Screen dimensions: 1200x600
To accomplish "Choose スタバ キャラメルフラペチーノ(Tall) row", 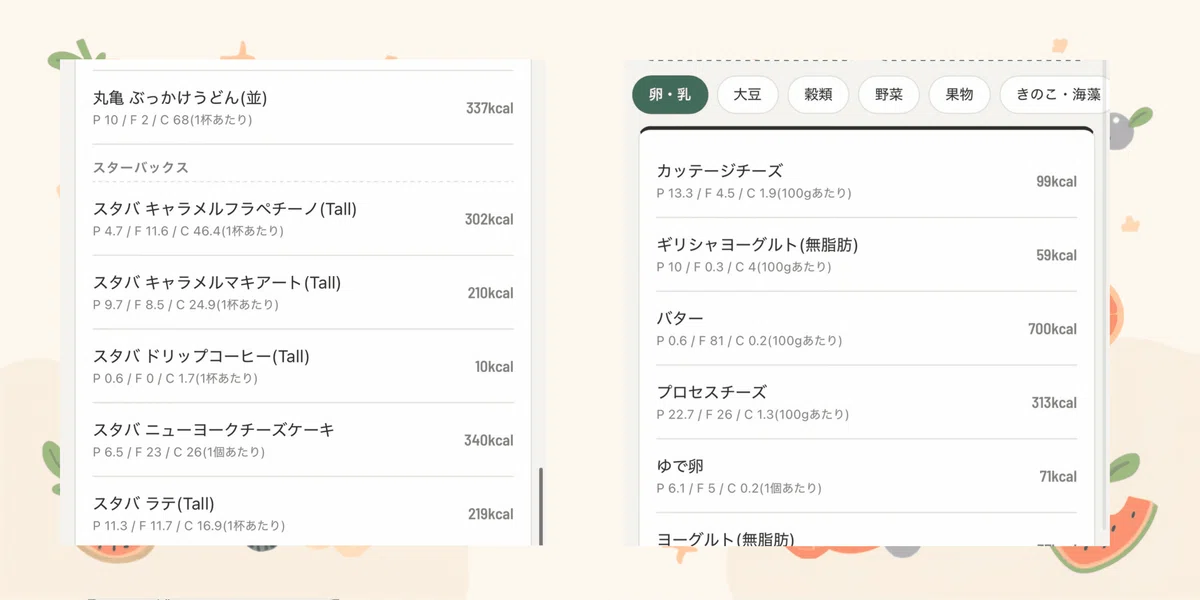I will pyautogui.click(x=303, y=219).
